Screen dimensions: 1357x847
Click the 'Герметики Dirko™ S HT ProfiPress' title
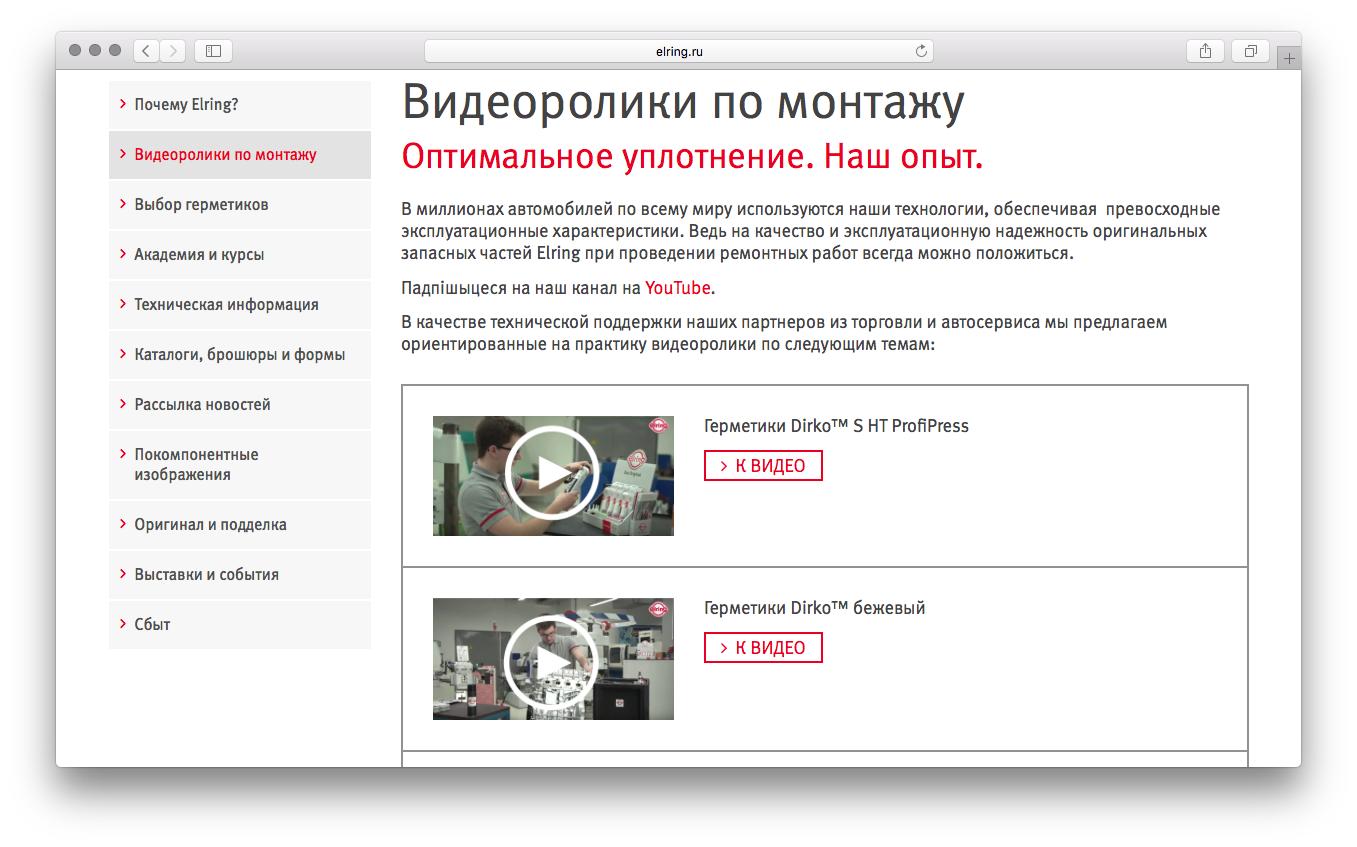click(x=836, y=426)
